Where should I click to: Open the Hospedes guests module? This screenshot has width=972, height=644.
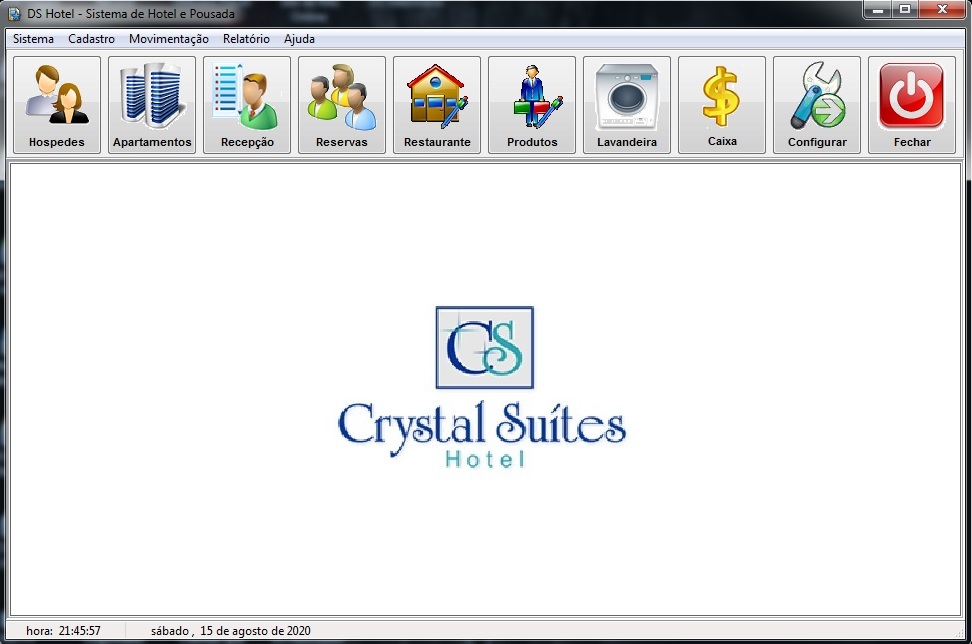coord(57,105)
